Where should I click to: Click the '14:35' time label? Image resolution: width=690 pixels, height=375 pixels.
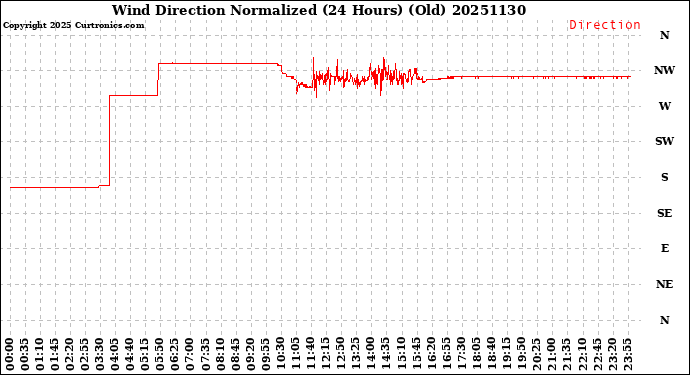click(x=385, y=354)
